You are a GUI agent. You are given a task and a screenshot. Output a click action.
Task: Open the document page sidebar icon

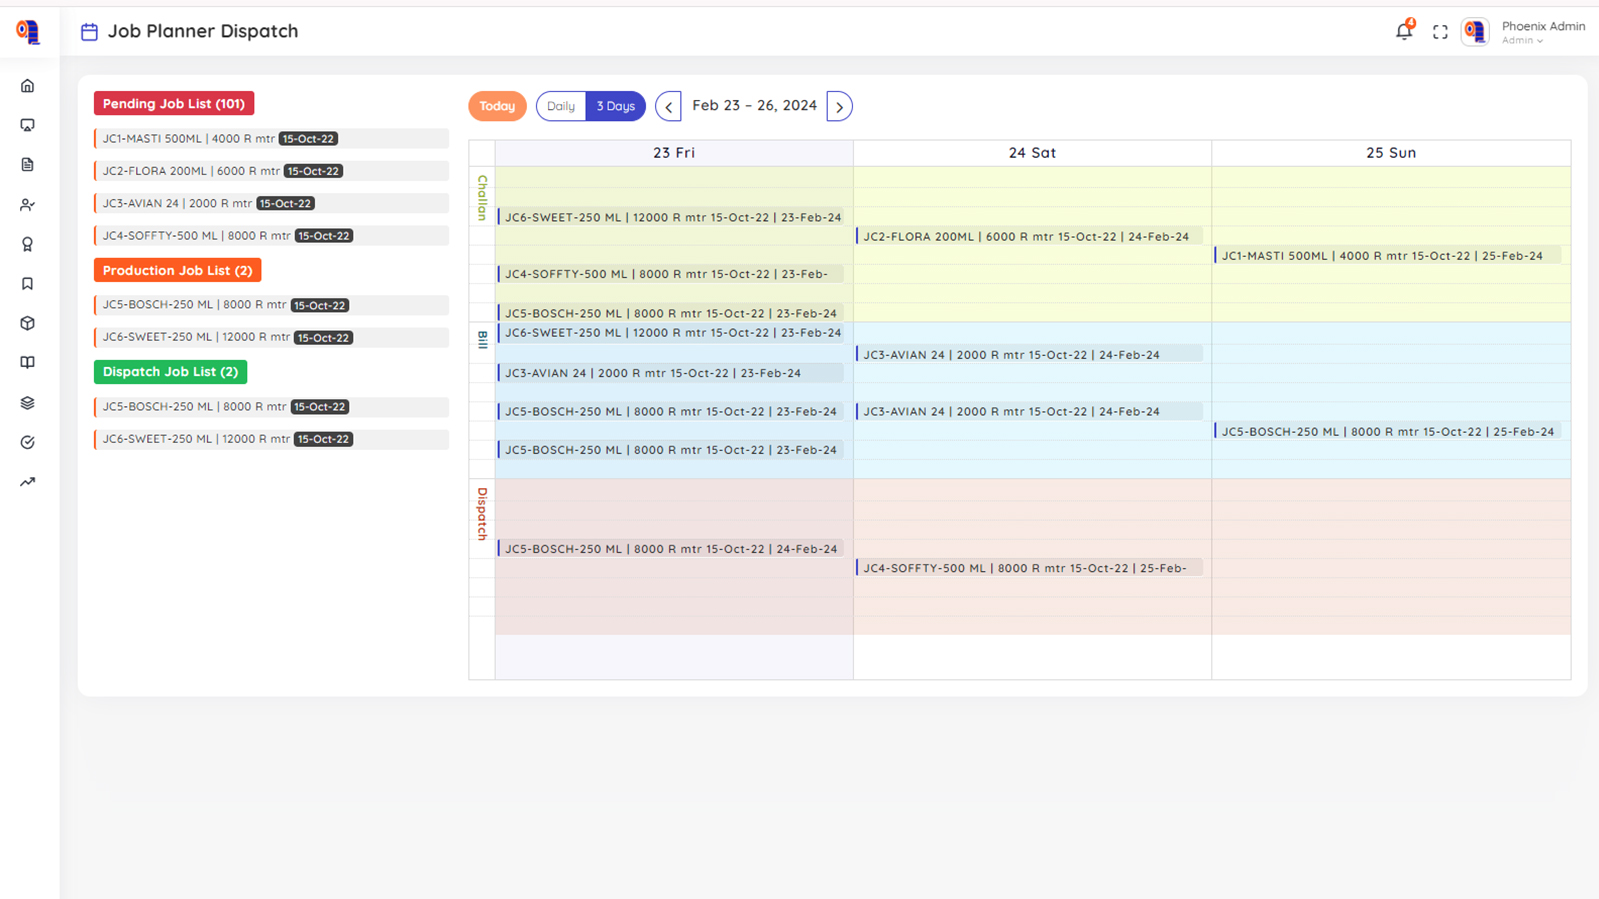coord(28,165)
